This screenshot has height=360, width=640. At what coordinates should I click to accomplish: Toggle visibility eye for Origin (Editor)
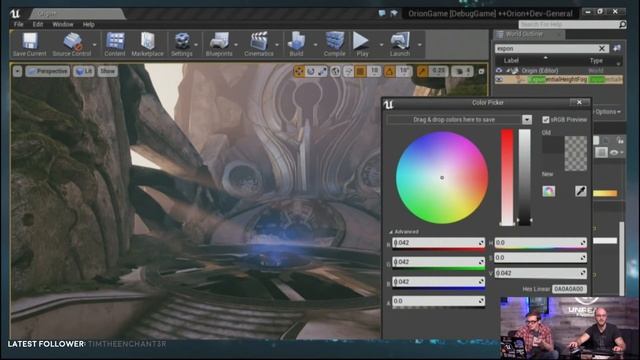tap(499, 71)
